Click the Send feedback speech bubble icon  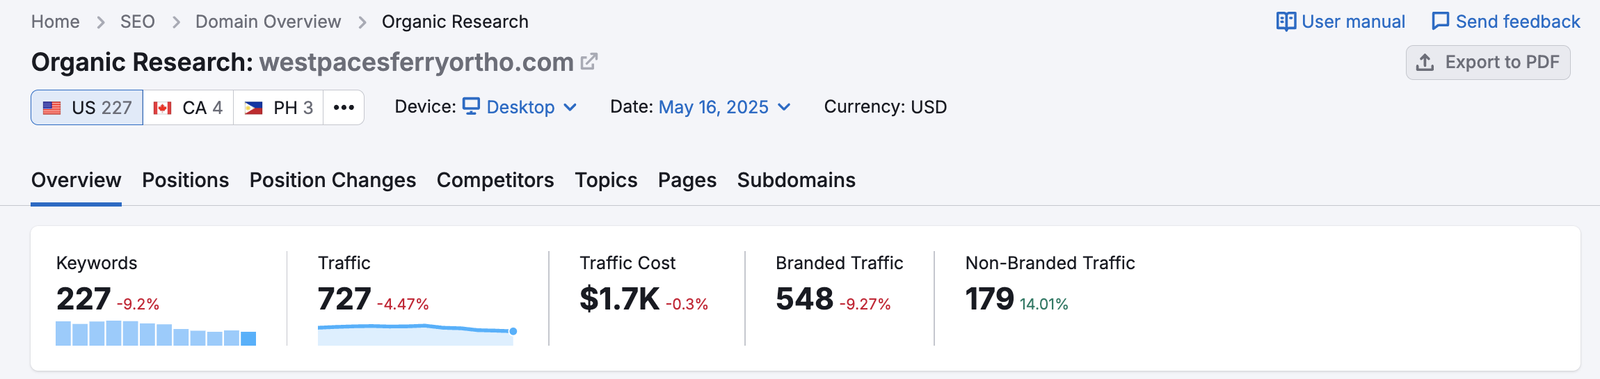[x=1440, y=22]
